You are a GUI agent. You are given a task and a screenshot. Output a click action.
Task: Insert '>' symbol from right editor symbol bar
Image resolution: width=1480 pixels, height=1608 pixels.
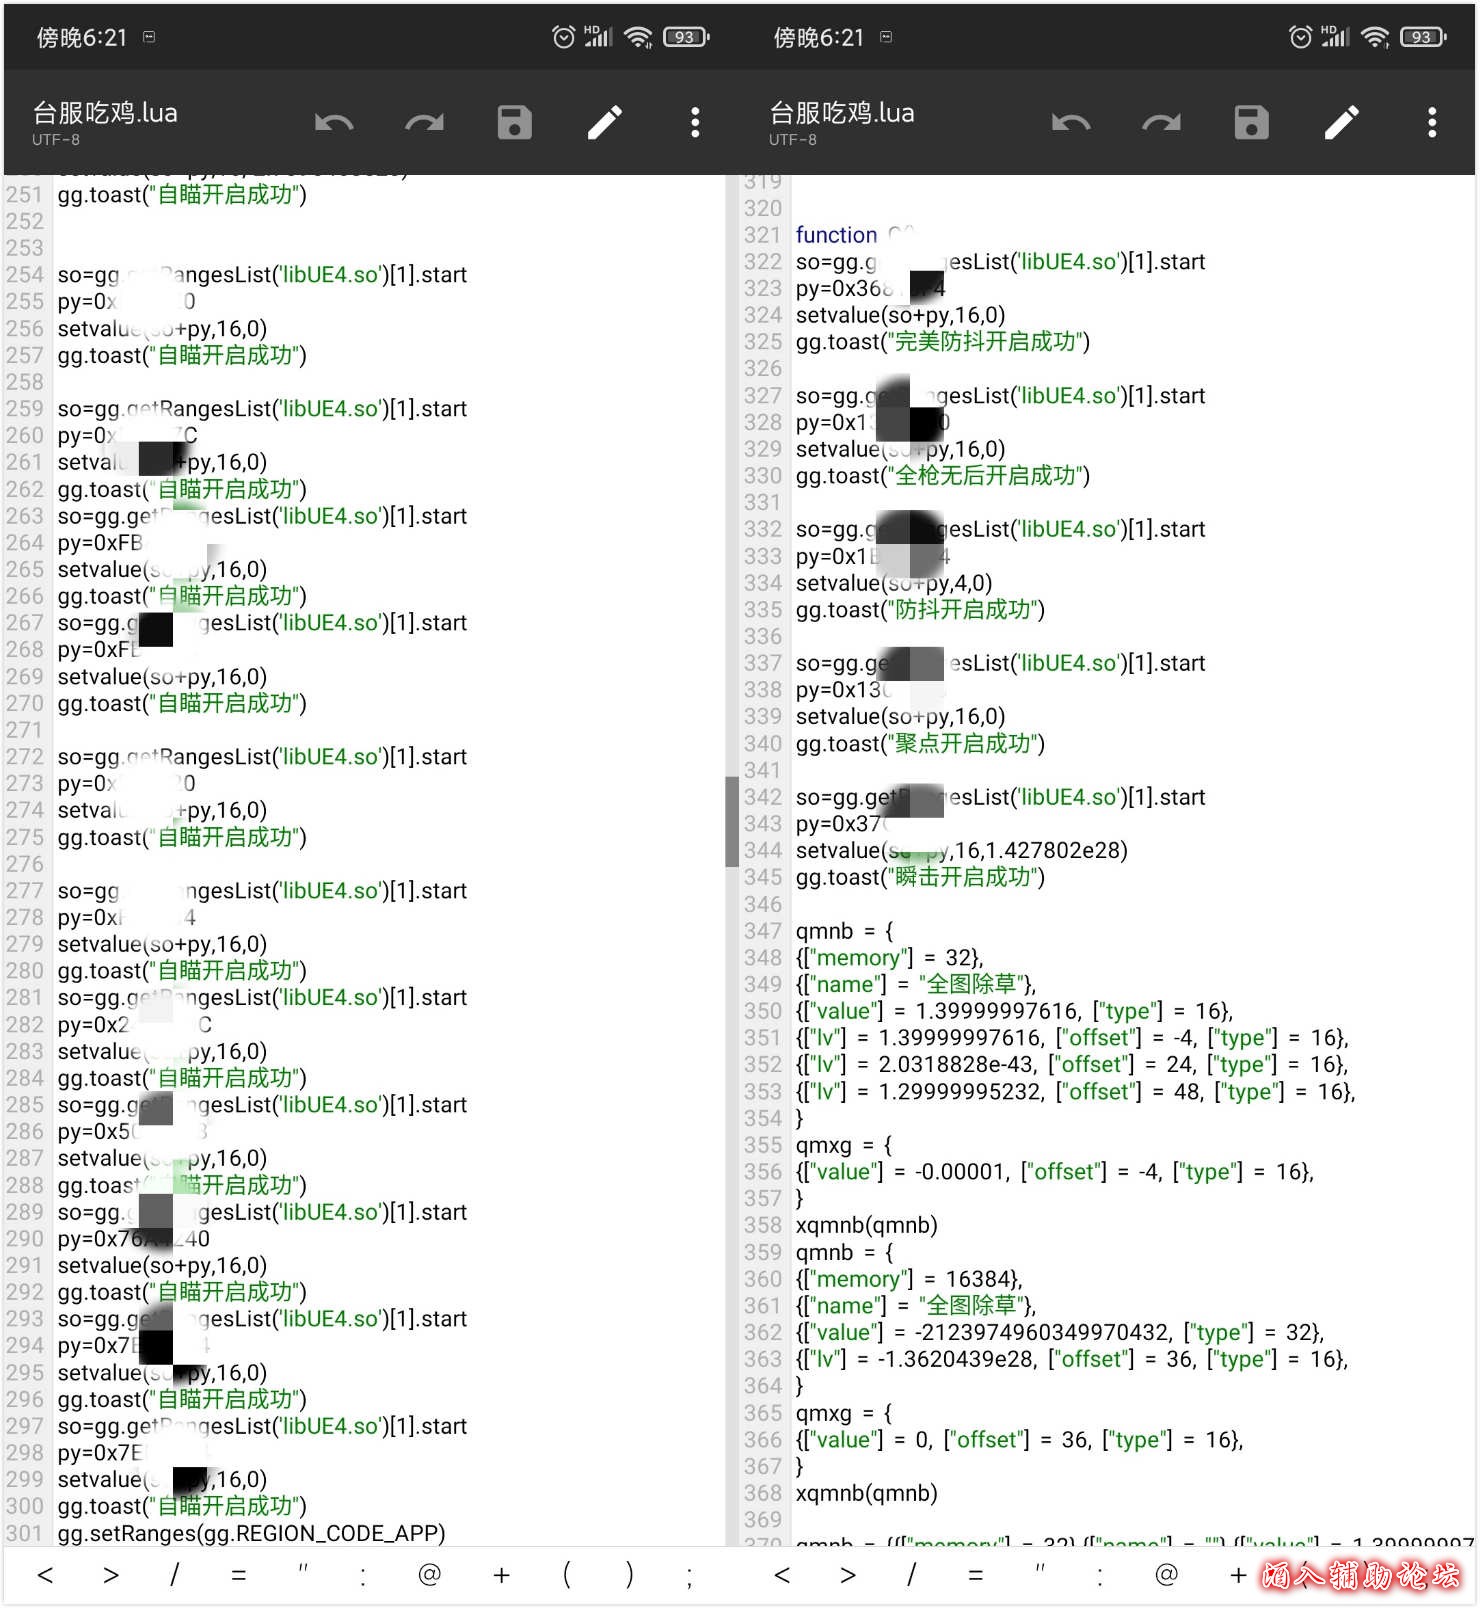847,1575
